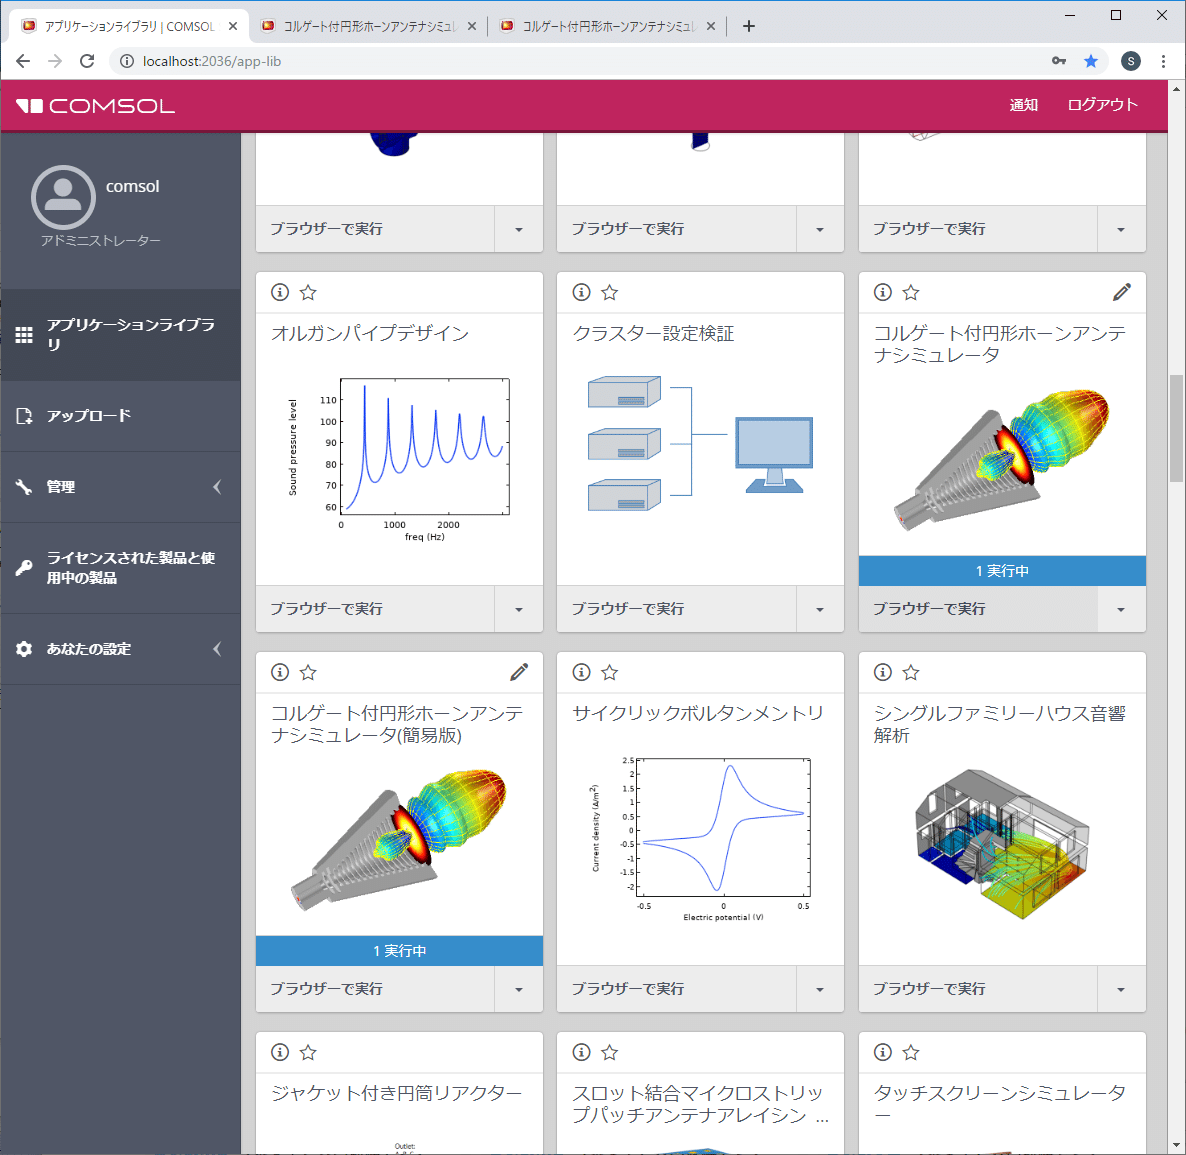Click the blue 1 実行中 status bar
Image resolution: width=1186 pixels, height=1155 pixels.
(x=1001, y=570)
